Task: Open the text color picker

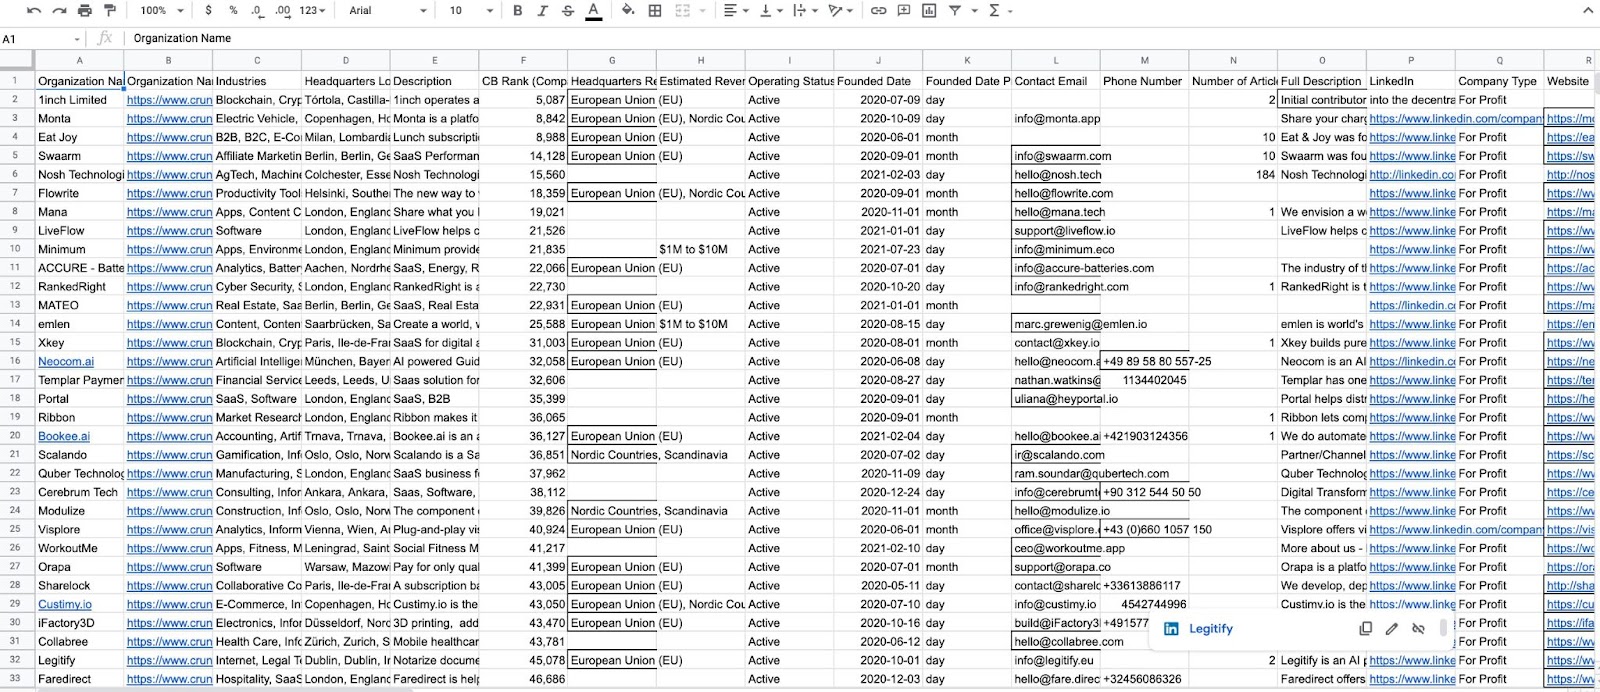Action: [x=593, y=10]
